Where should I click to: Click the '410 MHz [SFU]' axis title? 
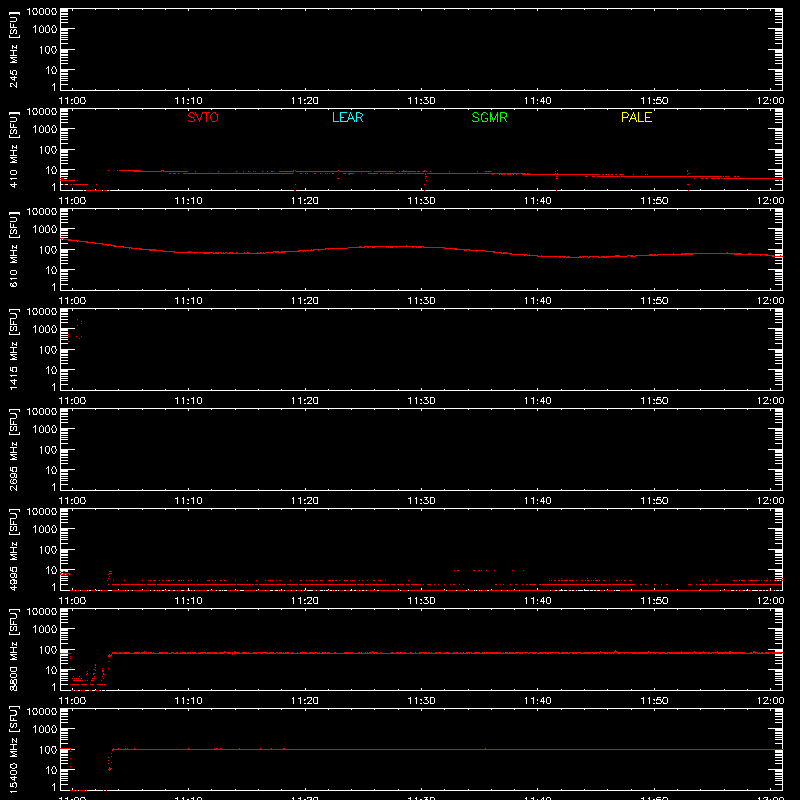[x=14, y=149]
